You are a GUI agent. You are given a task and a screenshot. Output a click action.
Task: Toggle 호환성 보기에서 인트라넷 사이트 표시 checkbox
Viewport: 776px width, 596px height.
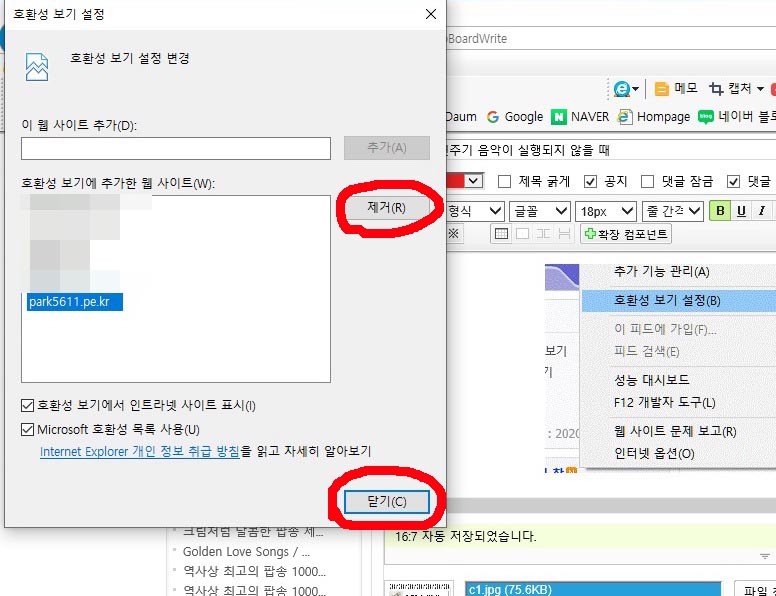coord(28,406)
